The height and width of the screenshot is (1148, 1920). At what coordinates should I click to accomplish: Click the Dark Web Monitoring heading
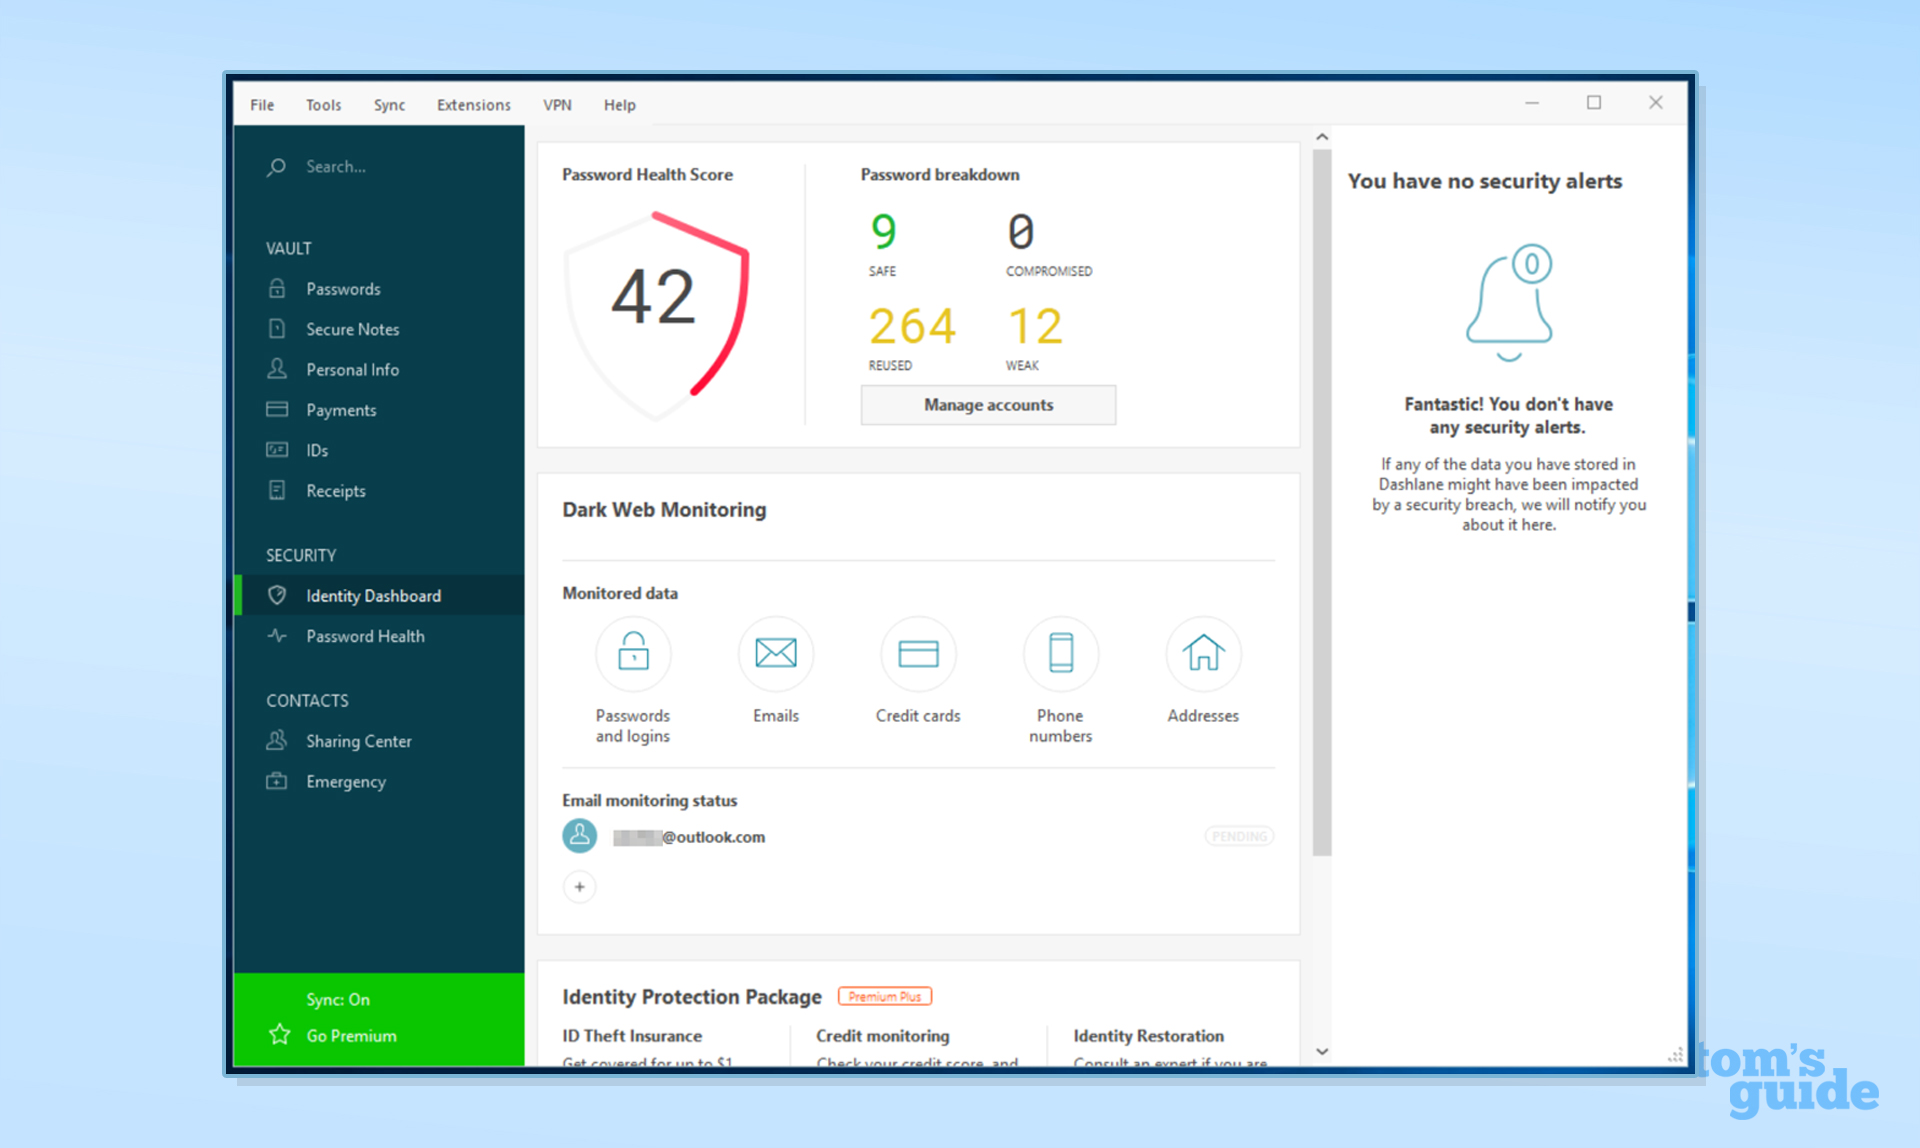click(664, 509)
